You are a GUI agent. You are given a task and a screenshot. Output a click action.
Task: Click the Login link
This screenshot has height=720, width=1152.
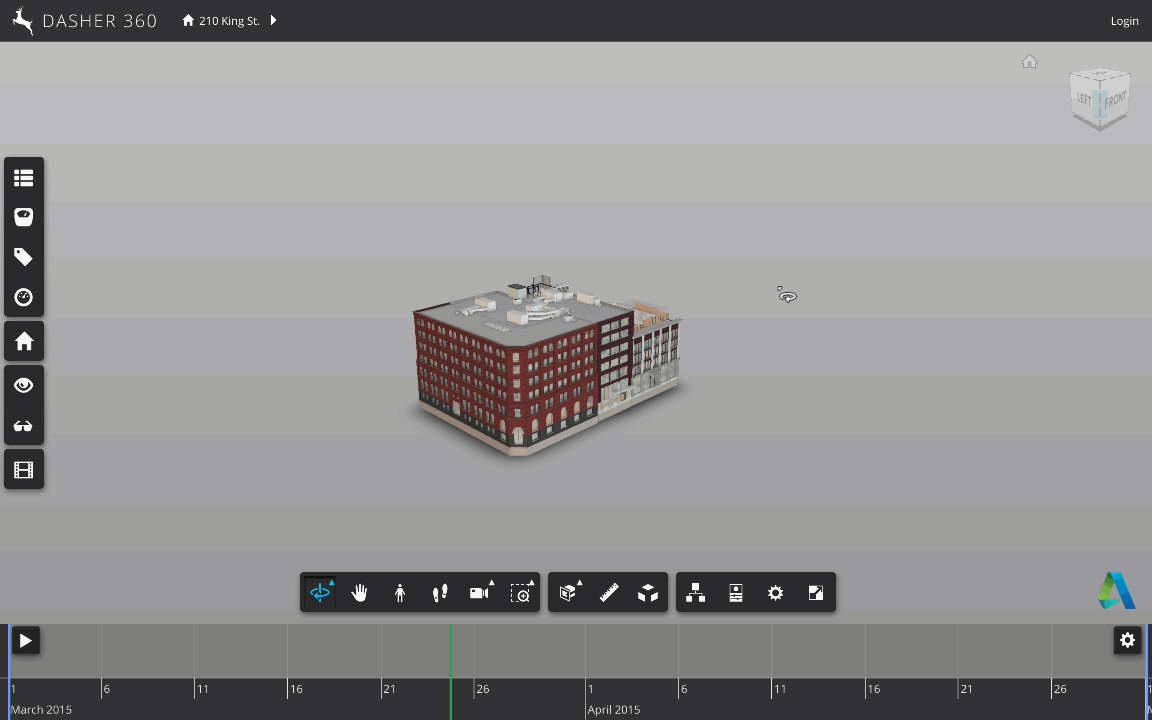[x=1124, y=21]
